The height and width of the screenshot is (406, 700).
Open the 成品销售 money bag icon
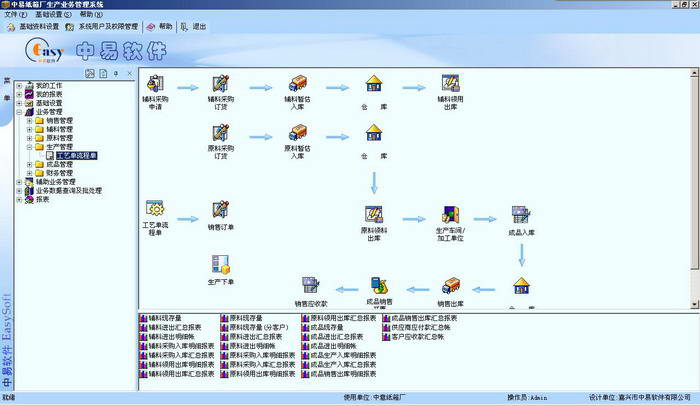click(379, 286)
